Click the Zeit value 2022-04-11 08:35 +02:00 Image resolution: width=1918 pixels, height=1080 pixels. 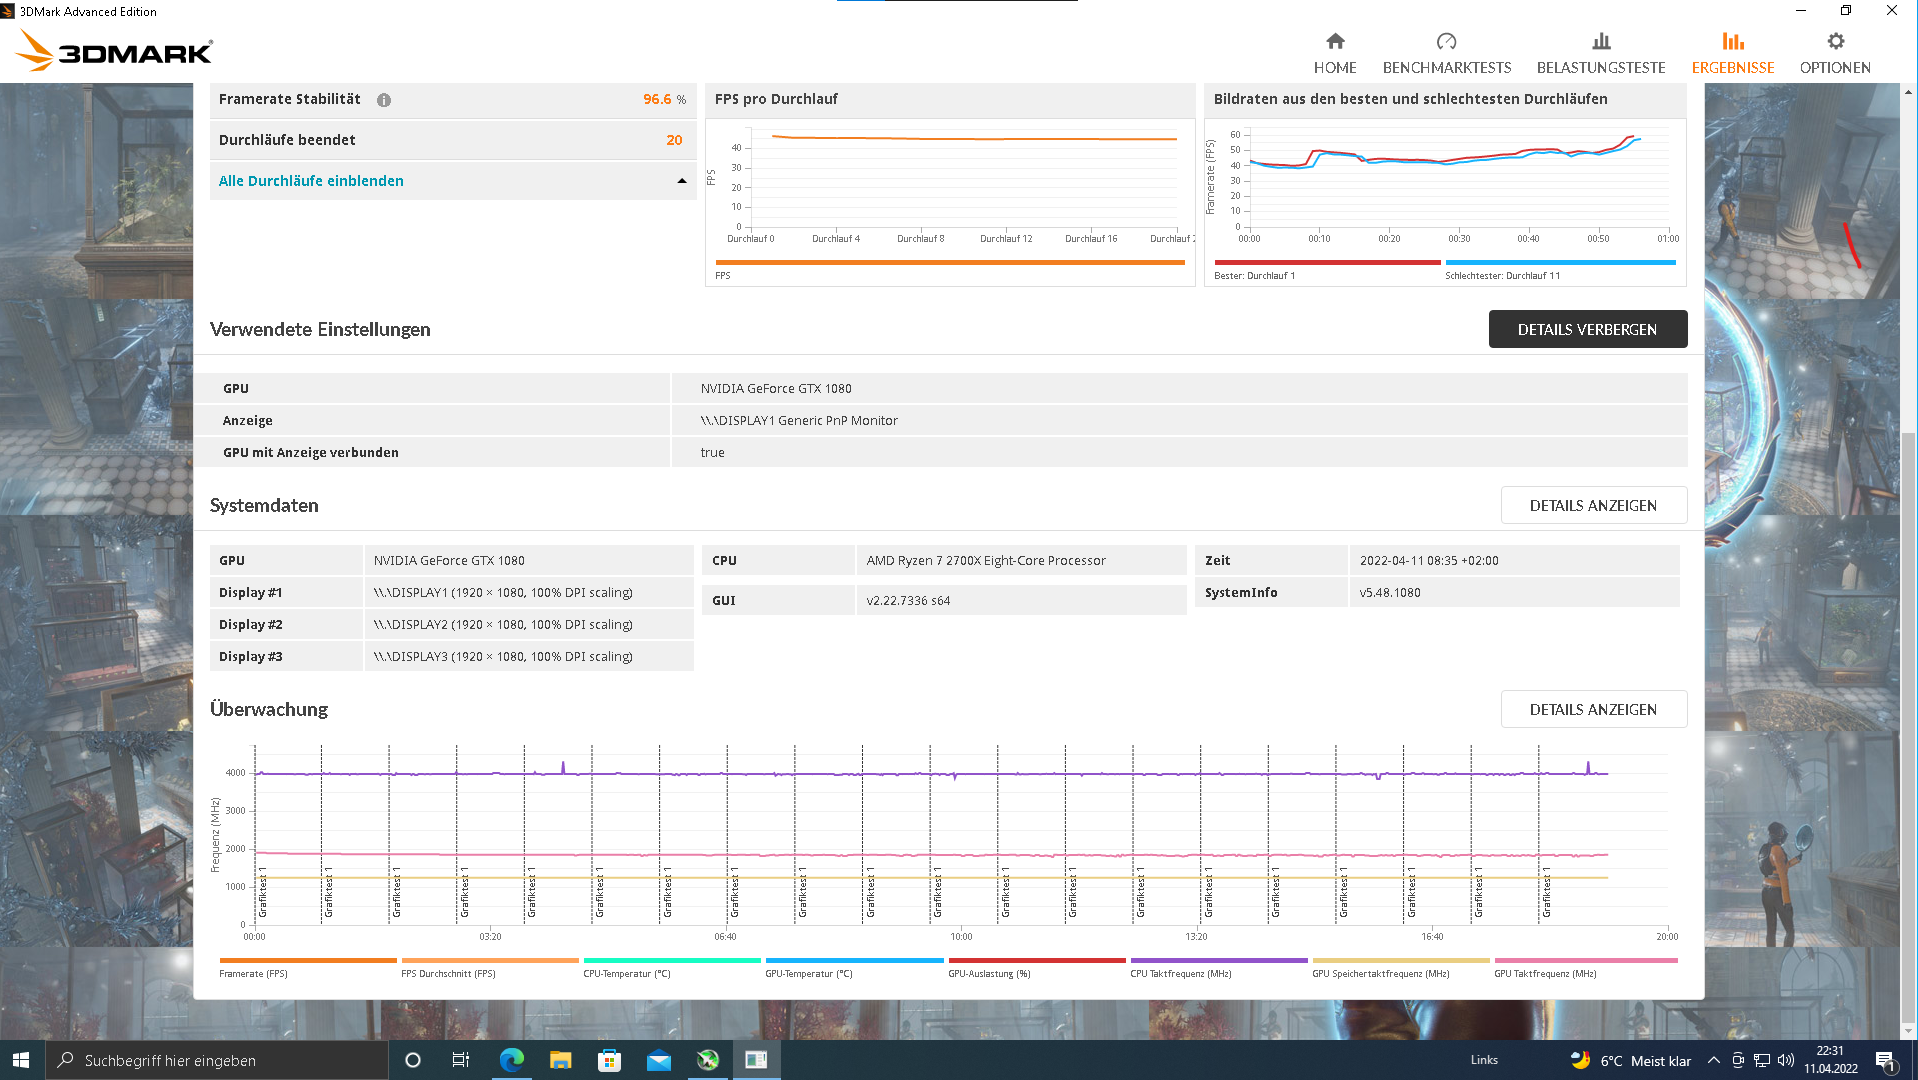click(1429, 561)
